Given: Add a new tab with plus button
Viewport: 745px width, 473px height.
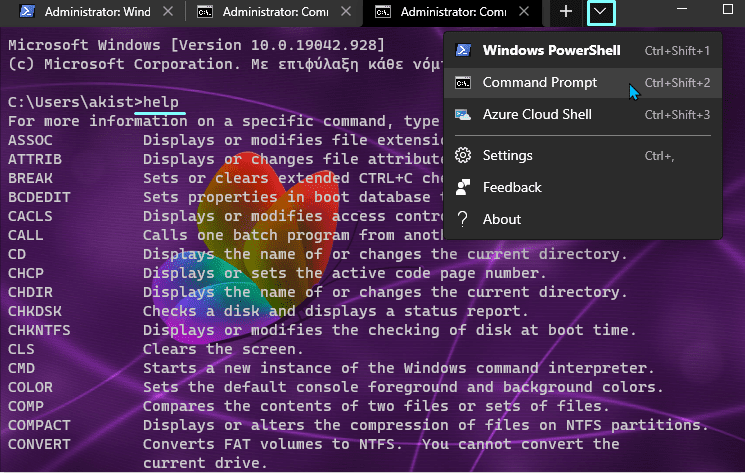Looking at the screenshot, I should pos(565,12).
